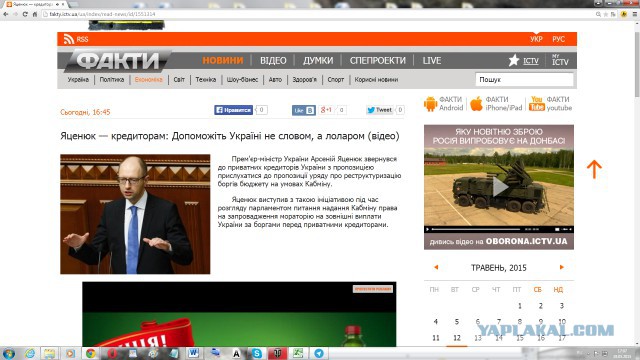Open the Корисні новини subcategory
Image resolution: width=640 pixels, height=360 pixels.
[376, 80]
